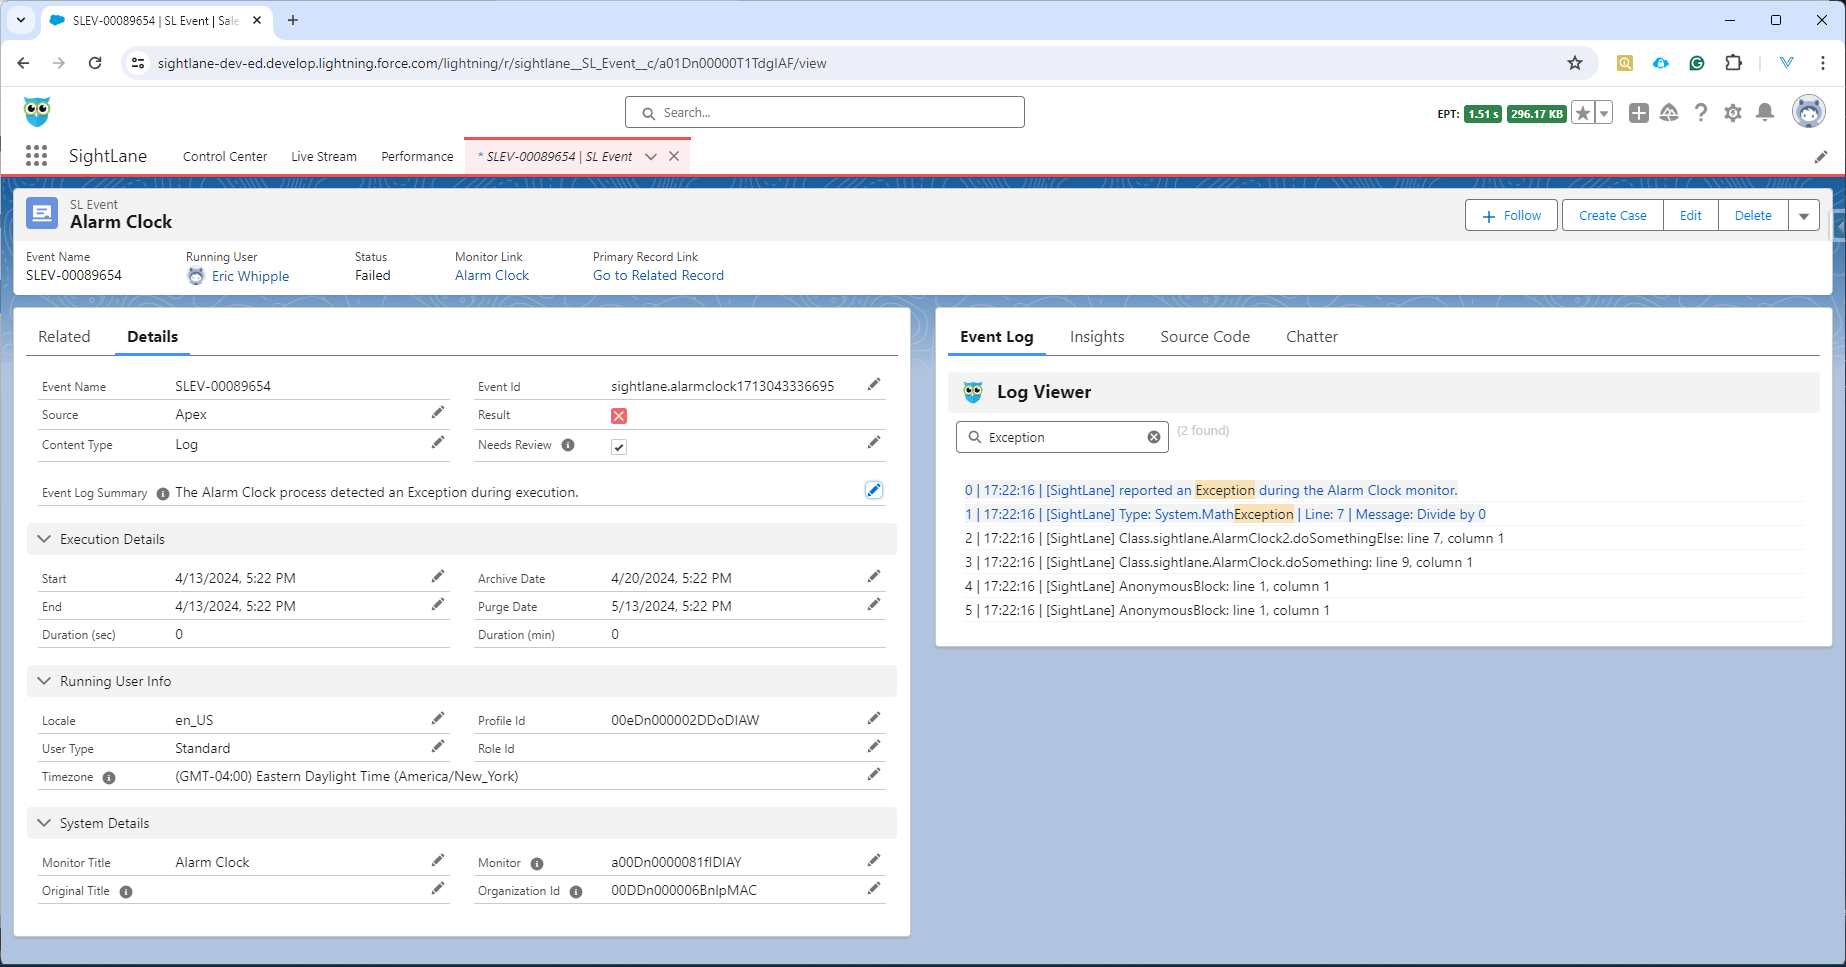Edit the Needs Review field

tap(874, 442)
